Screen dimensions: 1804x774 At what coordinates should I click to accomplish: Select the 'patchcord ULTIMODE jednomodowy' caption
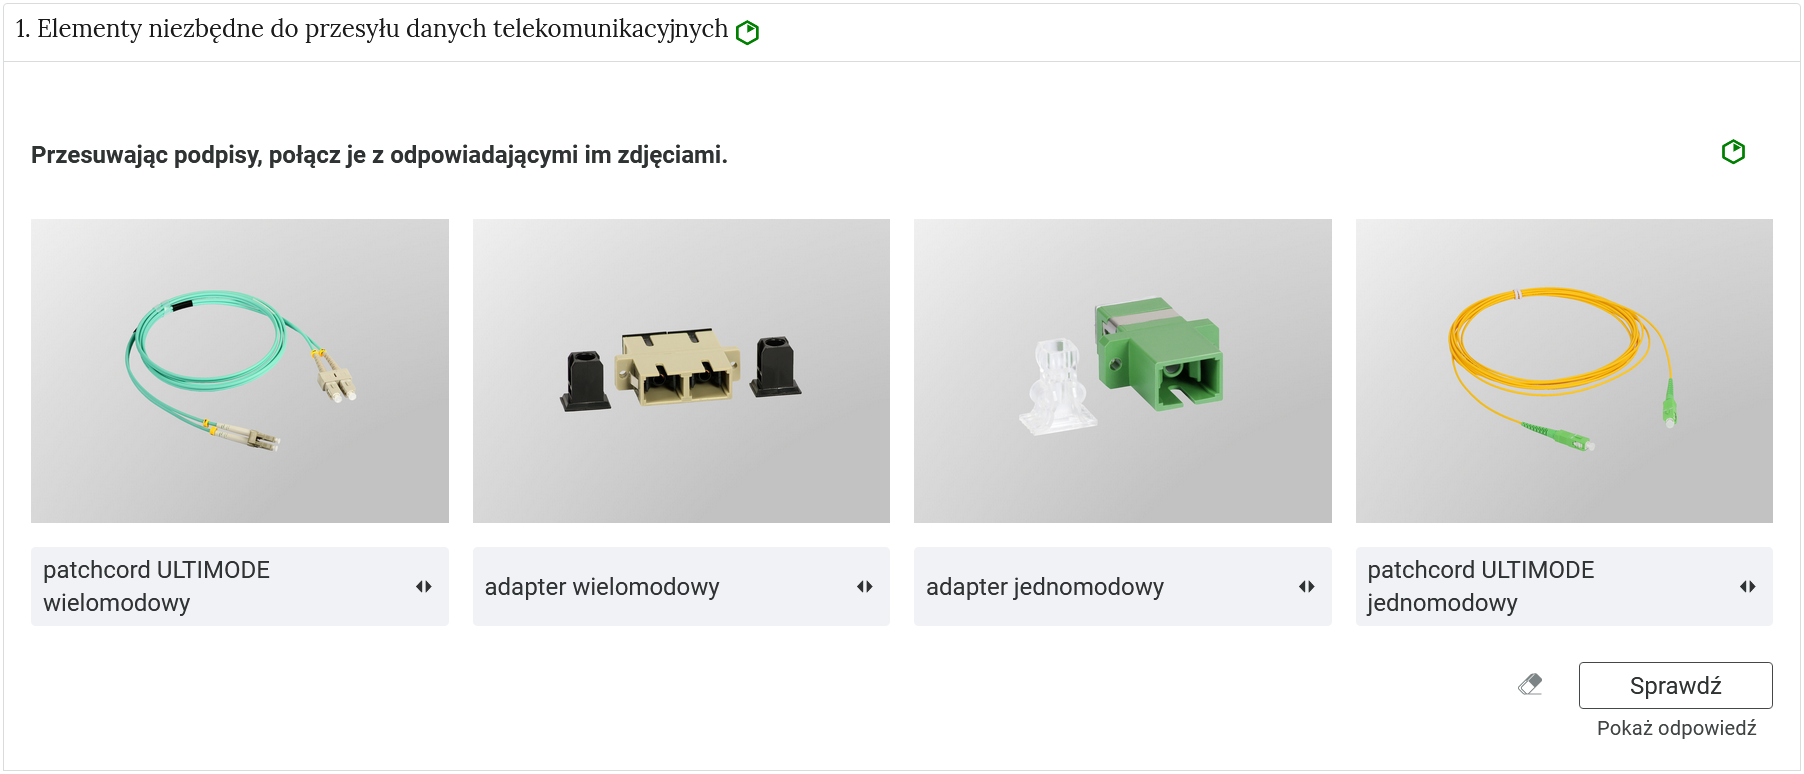coord(1564,587)
